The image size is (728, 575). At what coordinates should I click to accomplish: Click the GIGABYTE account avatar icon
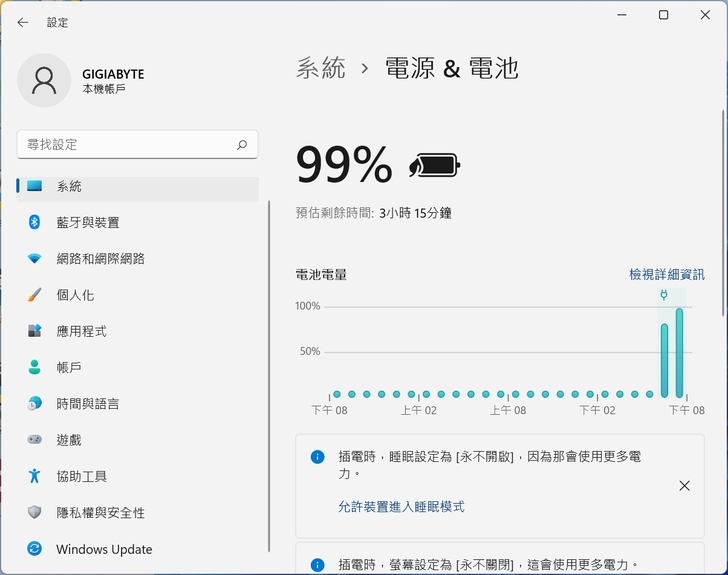[x=44, y=80]
